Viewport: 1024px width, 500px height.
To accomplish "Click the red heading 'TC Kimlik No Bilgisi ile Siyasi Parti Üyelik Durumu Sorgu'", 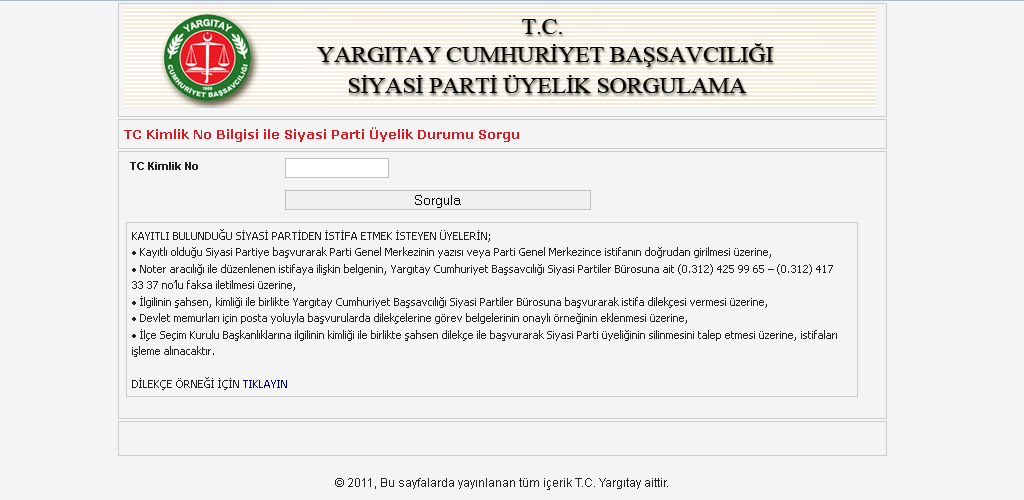I will 322,135.
